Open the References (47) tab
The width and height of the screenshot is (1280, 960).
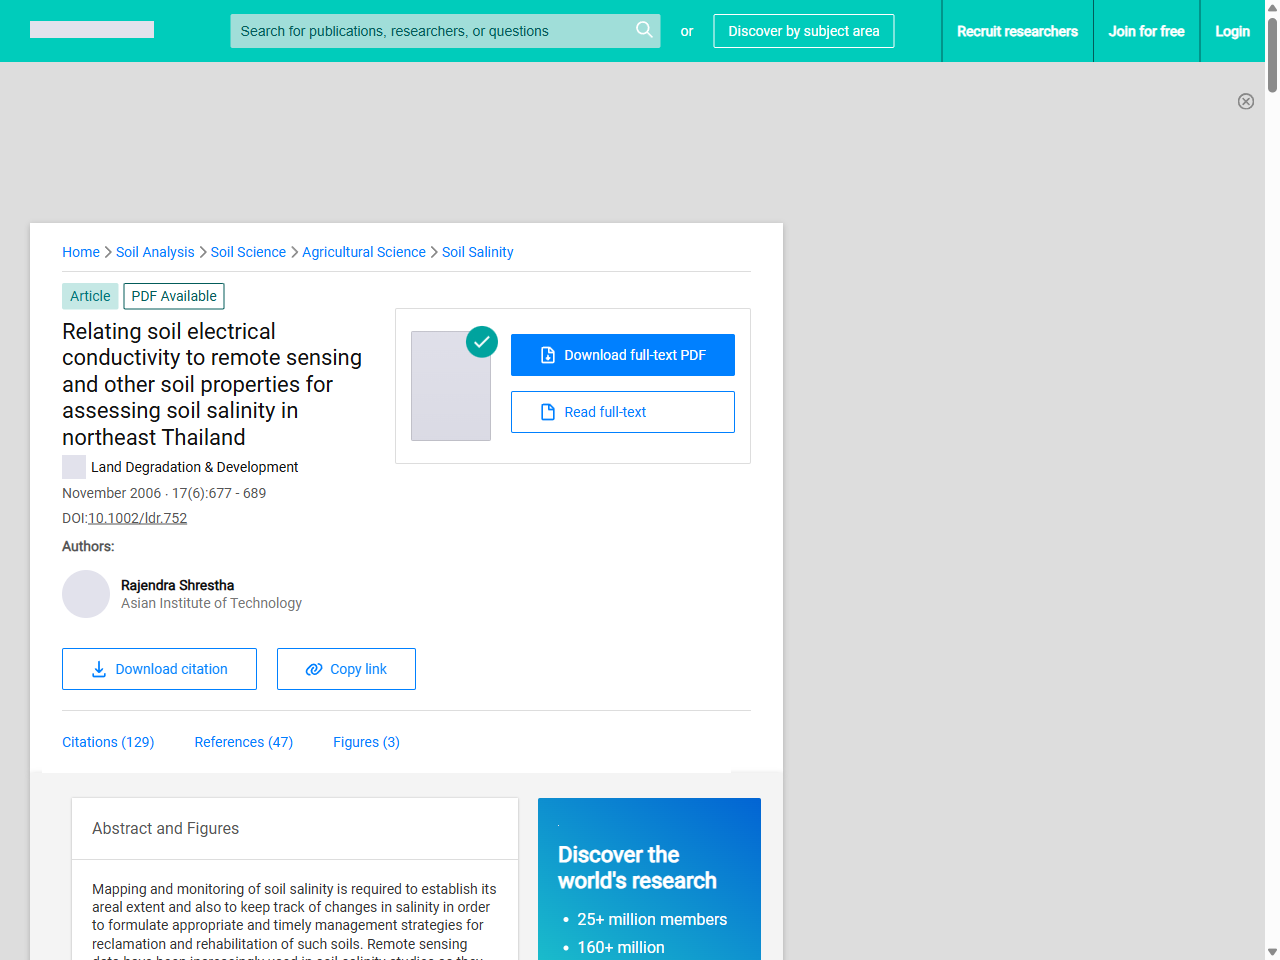pos(243,742)
